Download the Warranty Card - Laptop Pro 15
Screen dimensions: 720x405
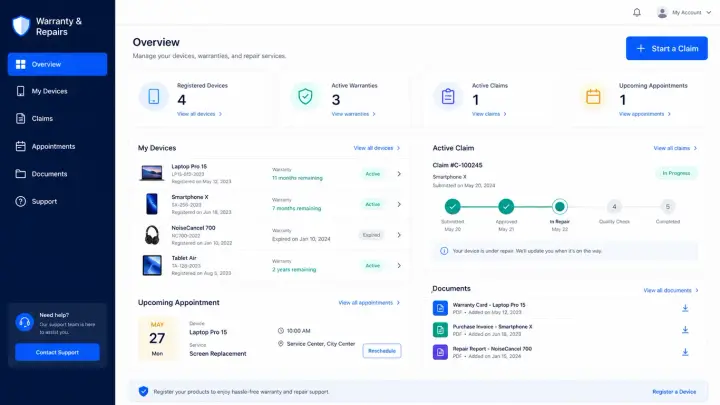pyautogui.click(x=685, y=308)
